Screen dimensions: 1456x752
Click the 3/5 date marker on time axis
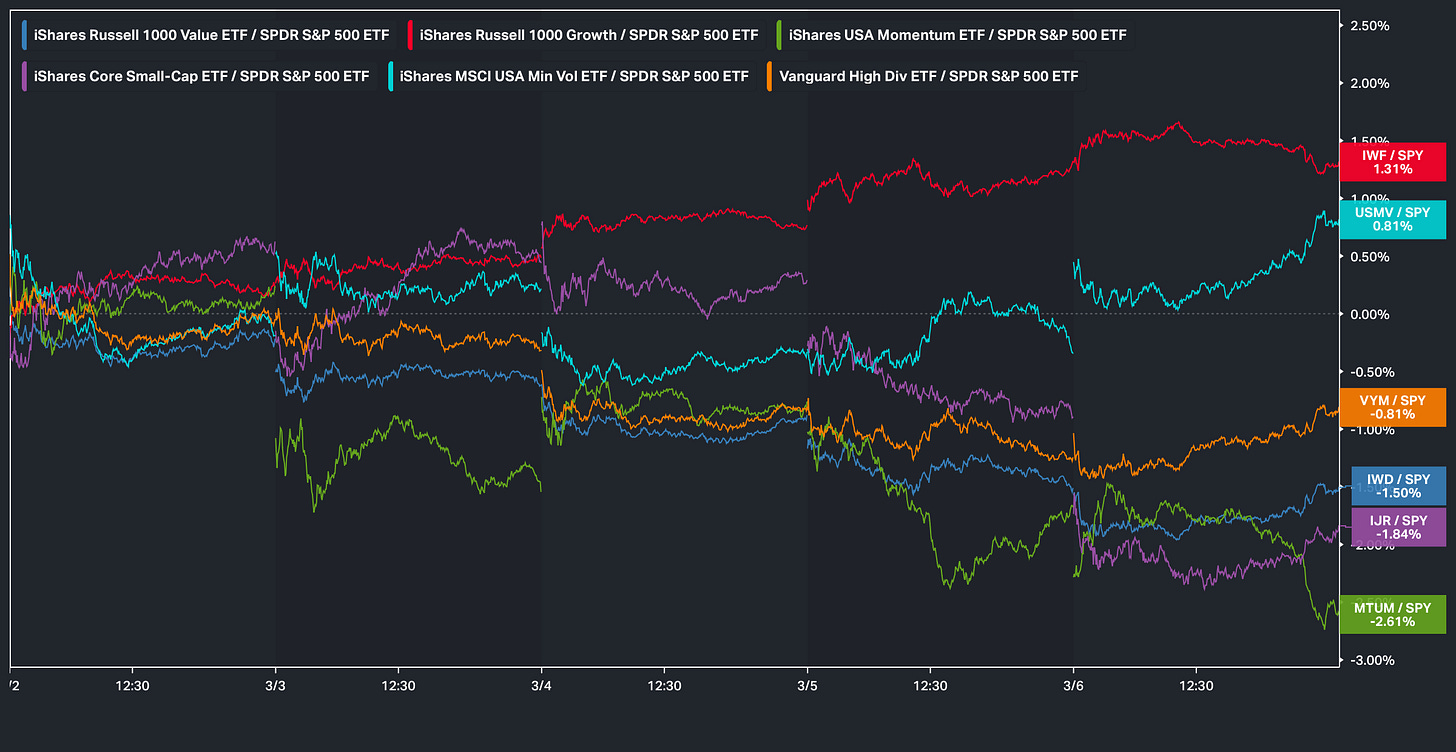coord(807,686)
